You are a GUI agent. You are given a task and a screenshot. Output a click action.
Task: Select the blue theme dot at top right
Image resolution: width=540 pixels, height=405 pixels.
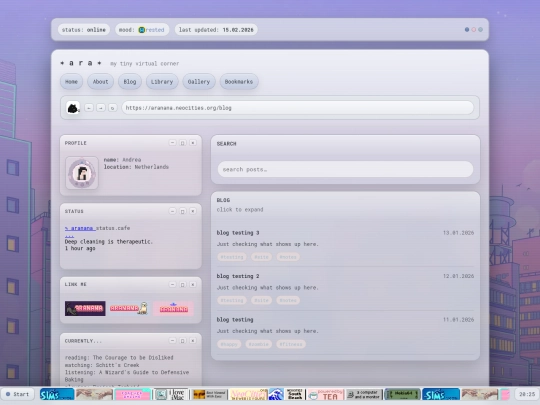click(467, 30)
